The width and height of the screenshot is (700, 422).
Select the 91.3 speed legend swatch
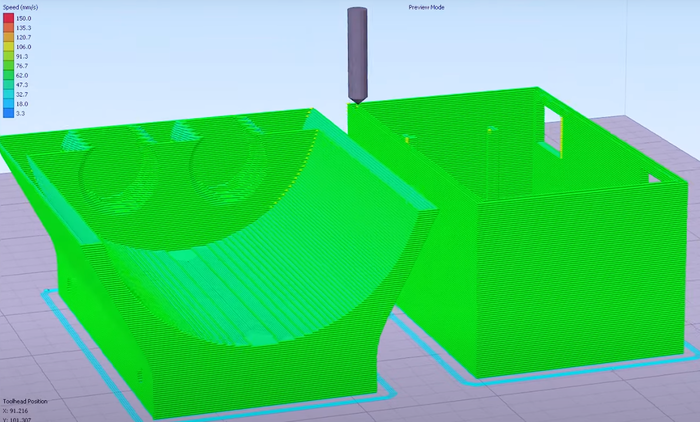(x=7, y=56)
